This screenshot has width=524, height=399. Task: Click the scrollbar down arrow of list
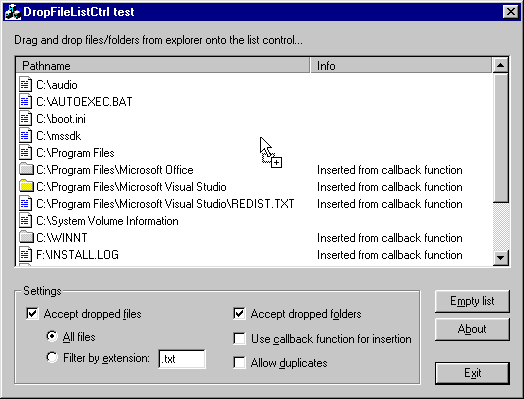(500, 258)
